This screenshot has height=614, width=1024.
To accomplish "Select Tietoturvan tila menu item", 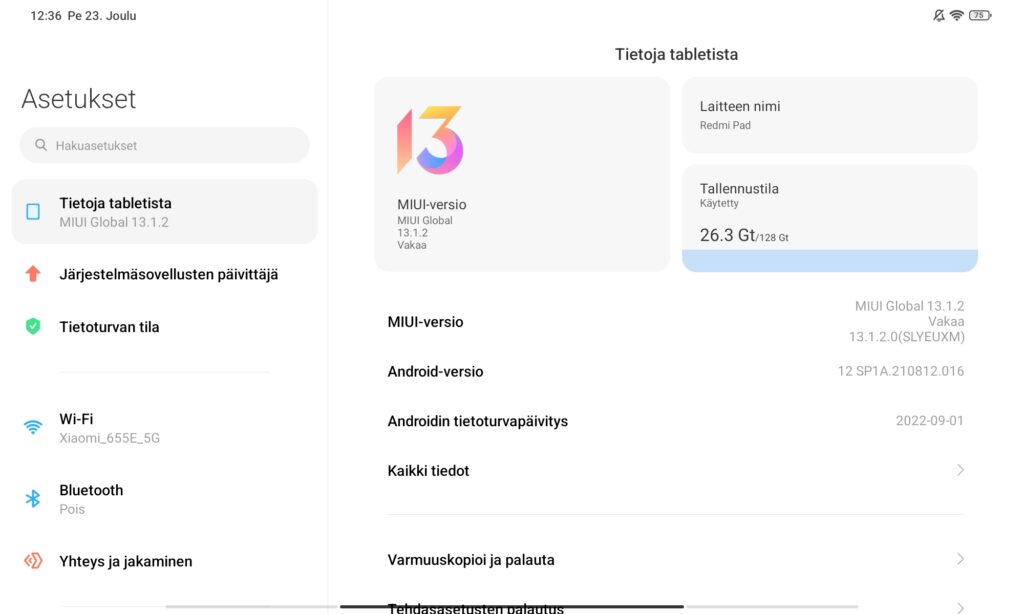I will click(x=165, y=327).
